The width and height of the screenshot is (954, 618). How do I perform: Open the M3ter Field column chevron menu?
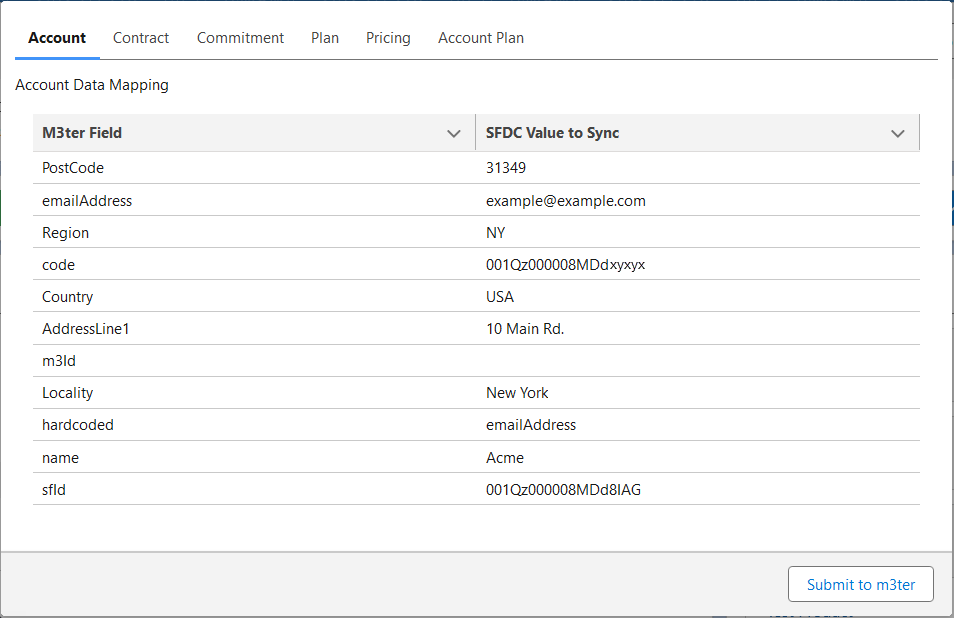(x=453, y=133)
